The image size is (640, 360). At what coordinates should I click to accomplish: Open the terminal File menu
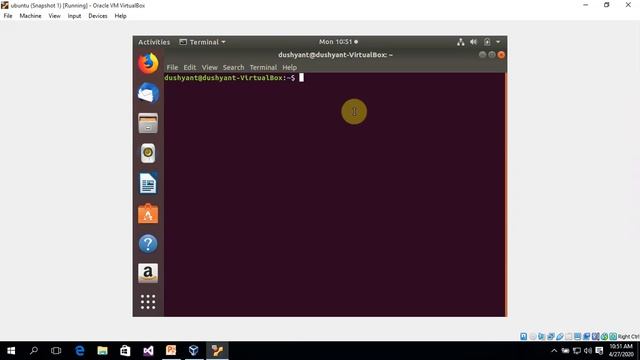(172, 67)
